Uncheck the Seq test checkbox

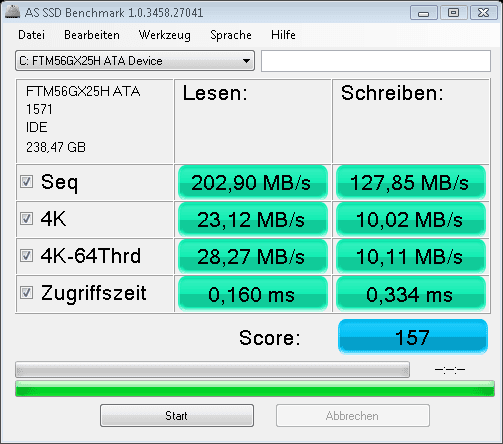click(x=26, y=182)
